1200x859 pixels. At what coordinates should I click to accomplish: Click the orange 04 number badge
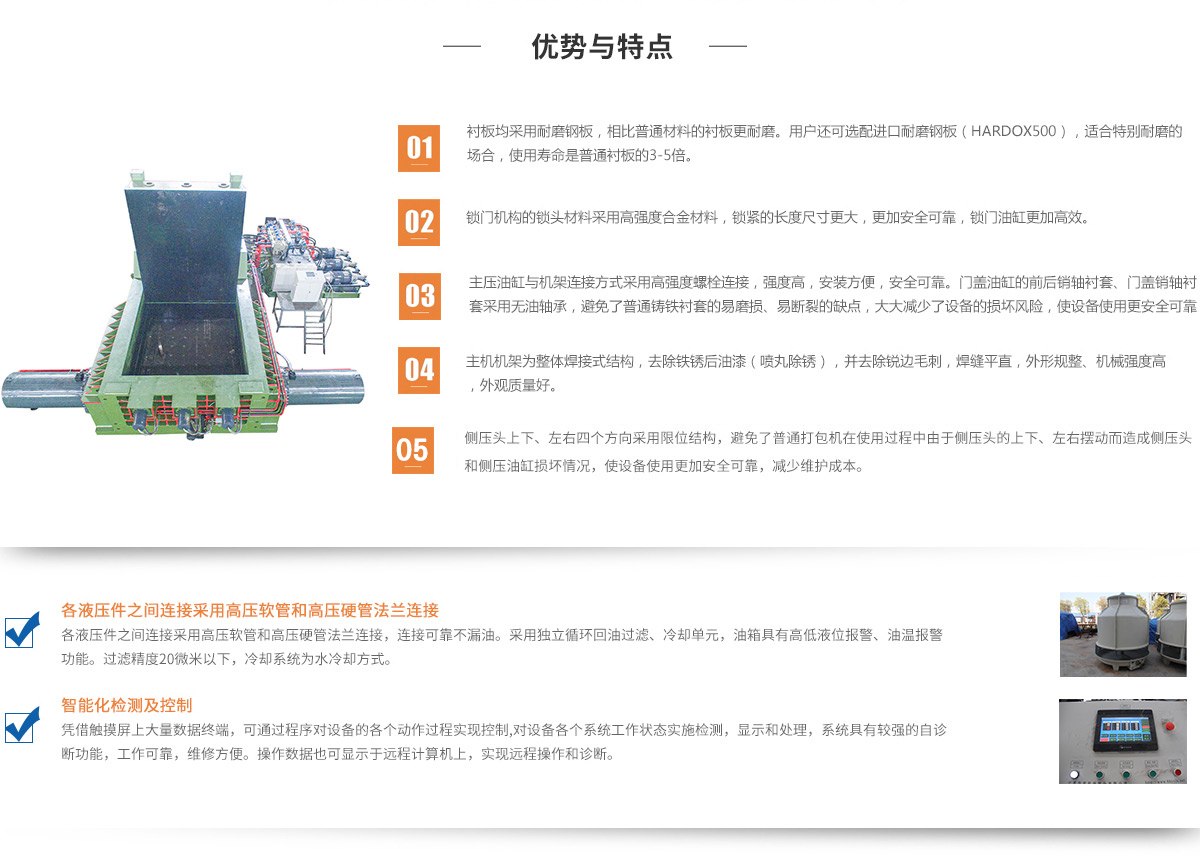[419, 371]
